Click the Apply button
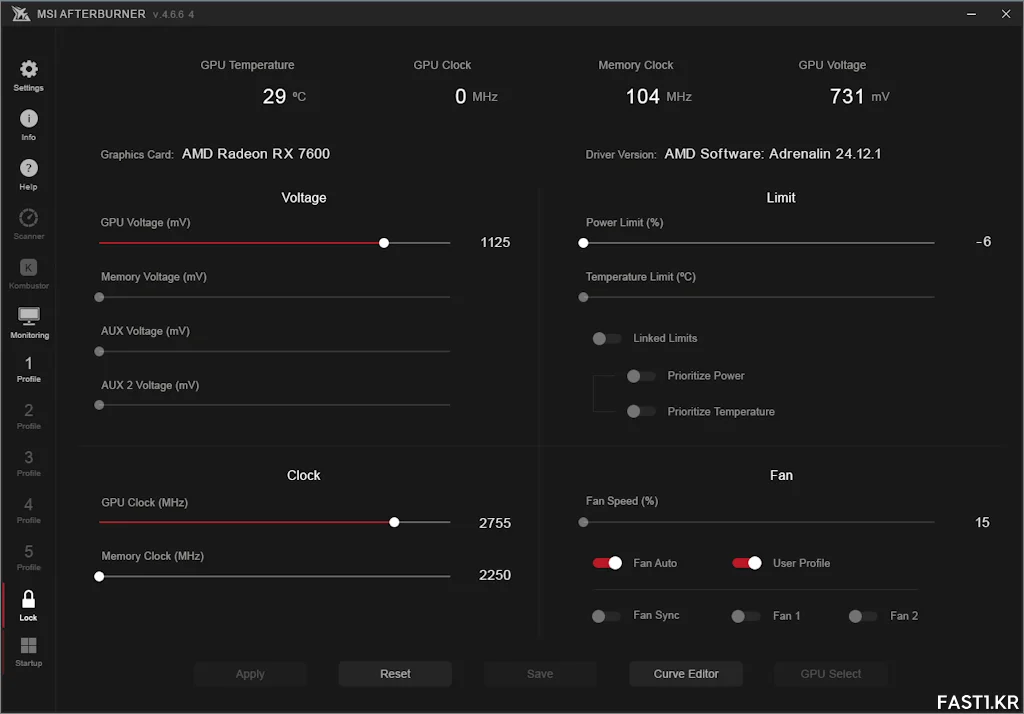1024x714 pixels. click(x=250, y=673)
